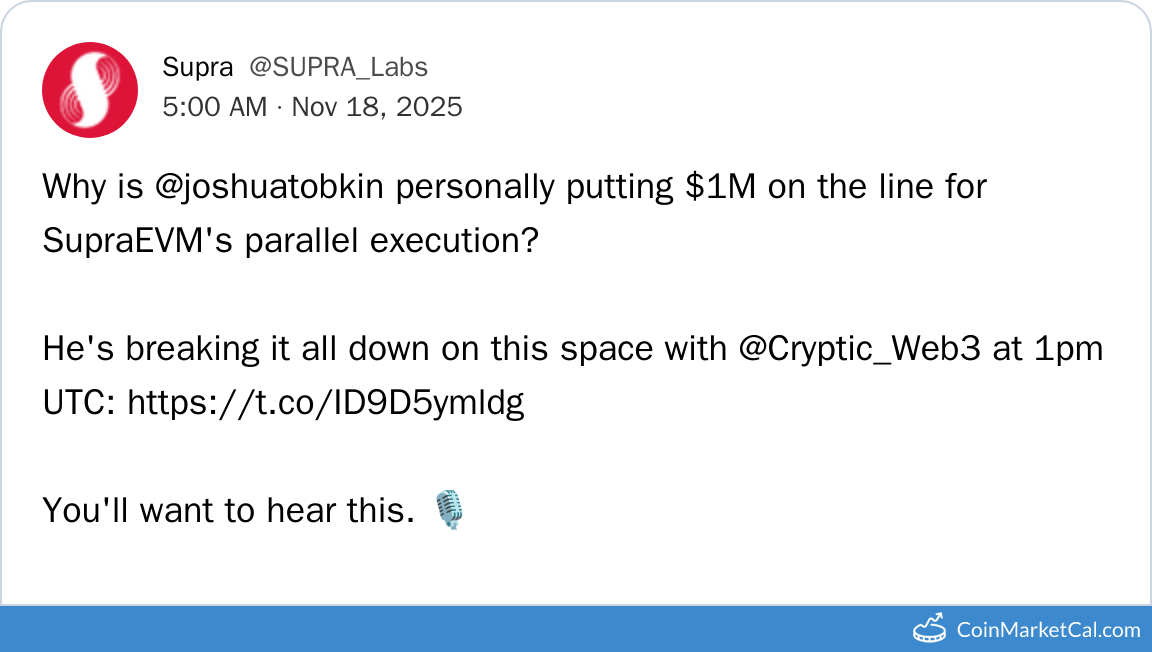Click the "You'll want to hear this." line
Screen dimensions: 1152x652
[228, 511]
